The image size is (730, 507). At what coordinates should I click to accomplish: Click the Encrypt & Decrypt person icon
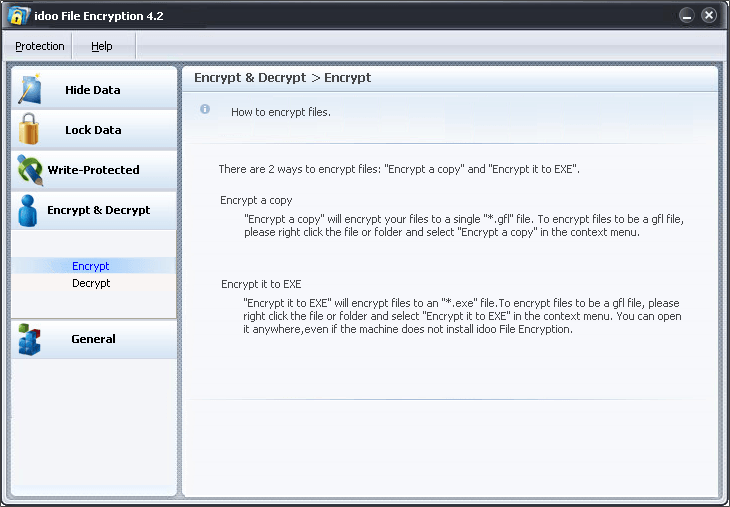(28, 210)
